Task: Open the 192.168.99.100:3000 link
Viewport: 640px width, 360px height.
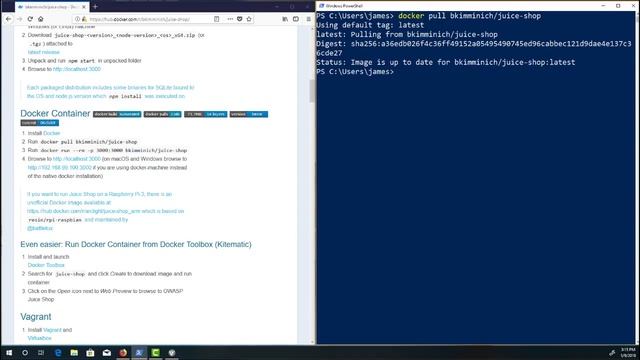Action: tap(60, 167)
